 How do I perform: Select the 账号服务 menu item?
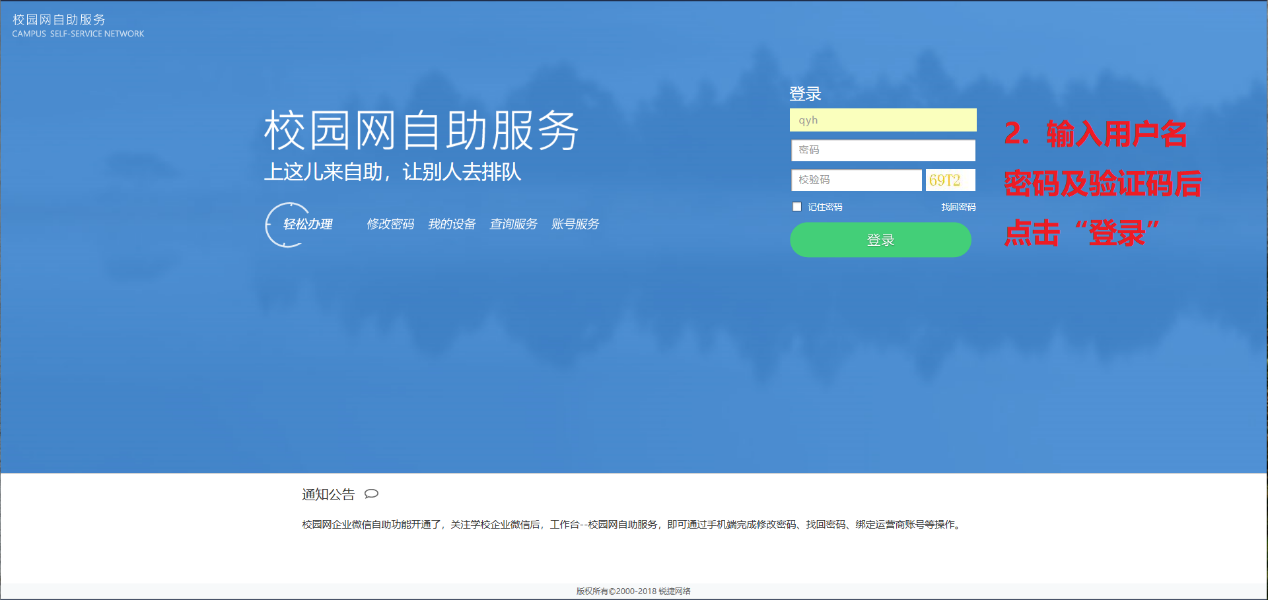(x=575, y=224)
